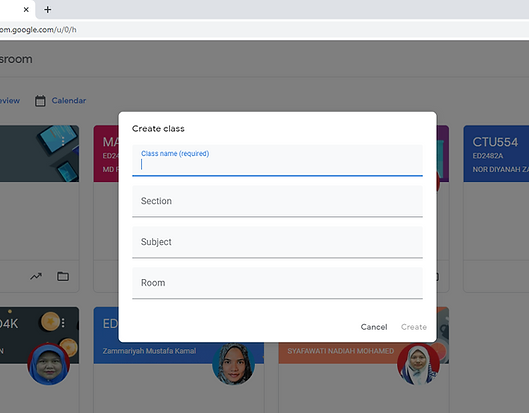529x413 pixels.
Task: Click the Room input field
Action: point(277,283)
